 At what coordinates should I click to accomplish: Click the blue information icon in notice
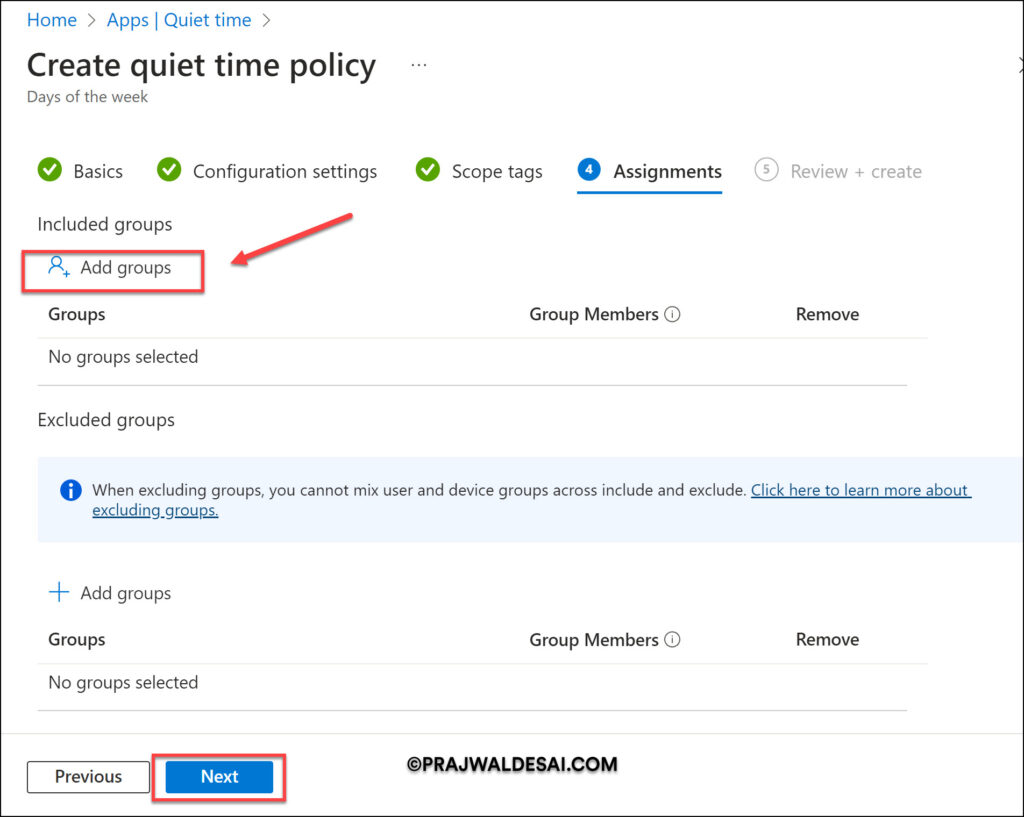pyautogui.click(x=71, y=490)
